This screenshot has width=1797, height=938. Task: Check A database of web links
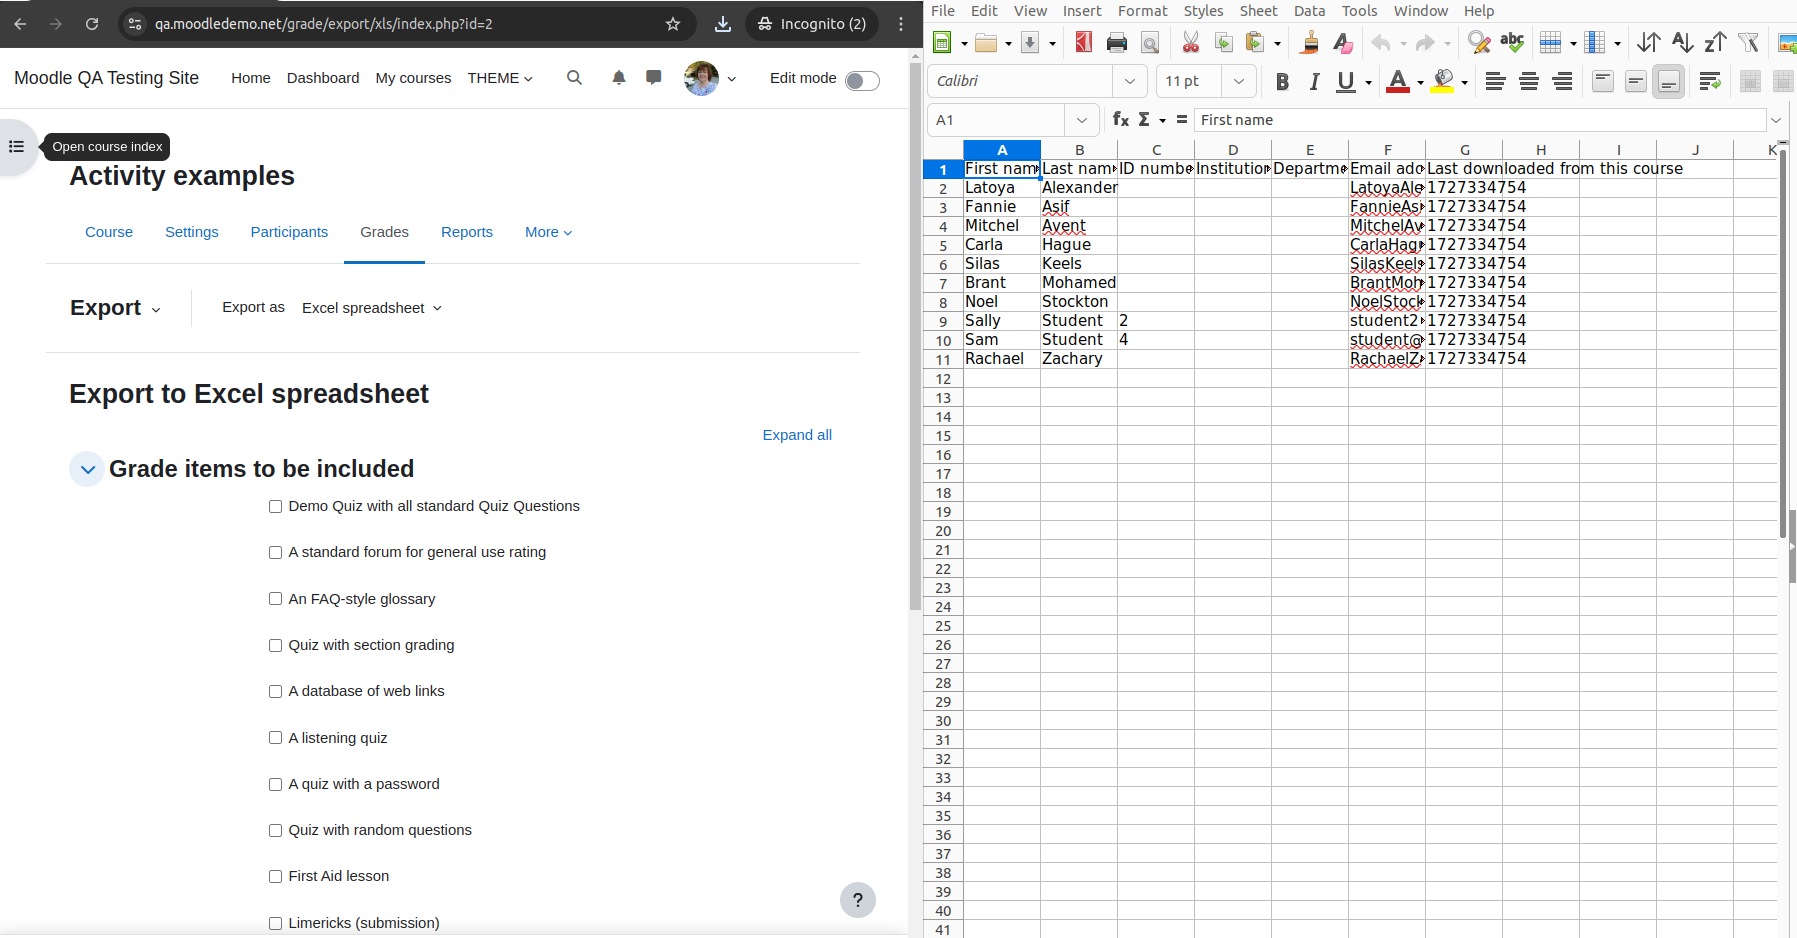click(275, 692)
